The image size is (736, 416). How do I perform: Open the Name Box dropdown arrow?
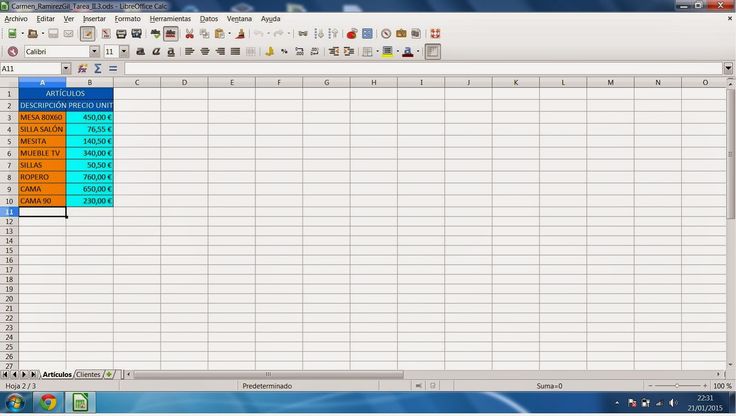66,69
